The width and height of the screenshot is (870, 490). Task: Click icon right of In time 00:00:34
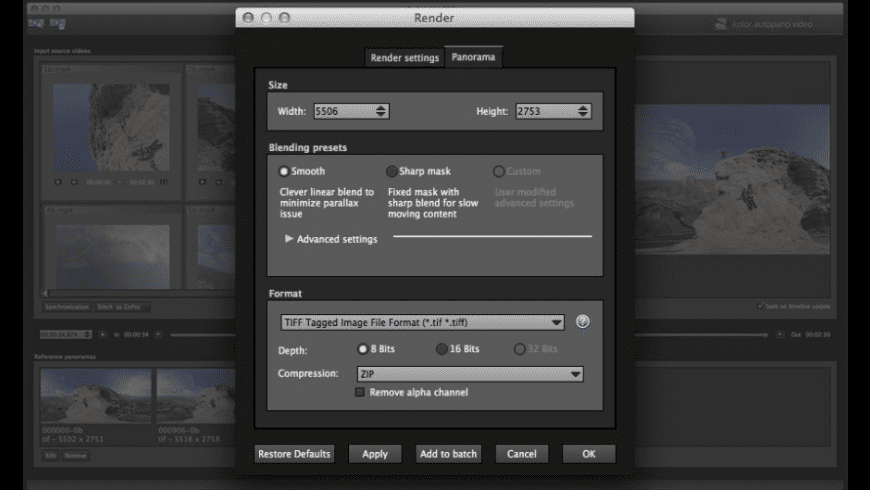point(159,335)
